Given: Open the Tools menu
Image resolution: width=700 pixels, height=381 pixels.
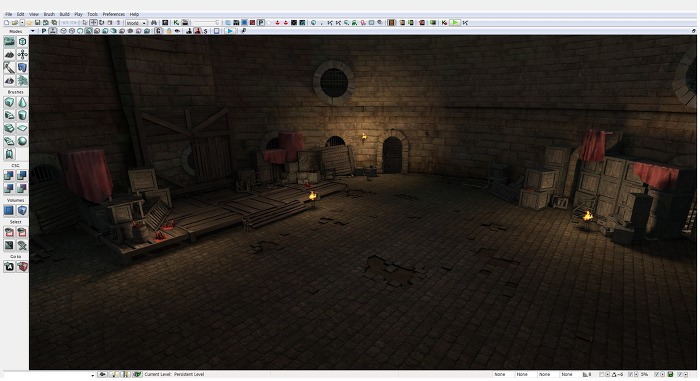Looking at the screenshot, I should [92, 14].
